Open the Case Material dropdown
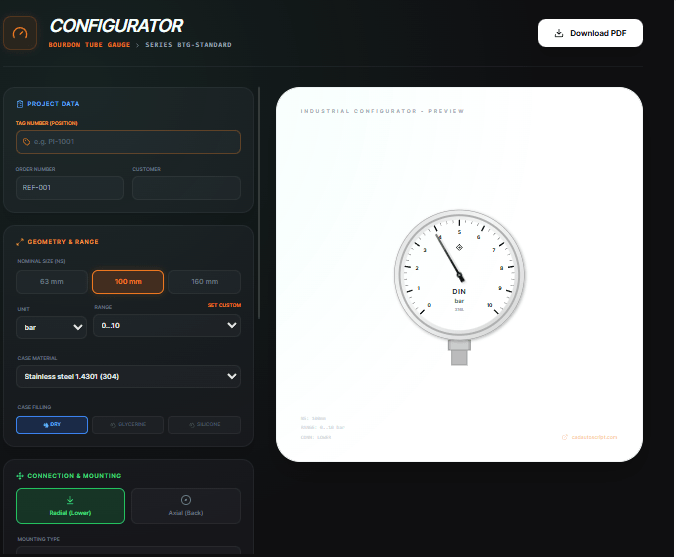Image resolution: width=676 pixels, height=557 pixels. [128, 376]
